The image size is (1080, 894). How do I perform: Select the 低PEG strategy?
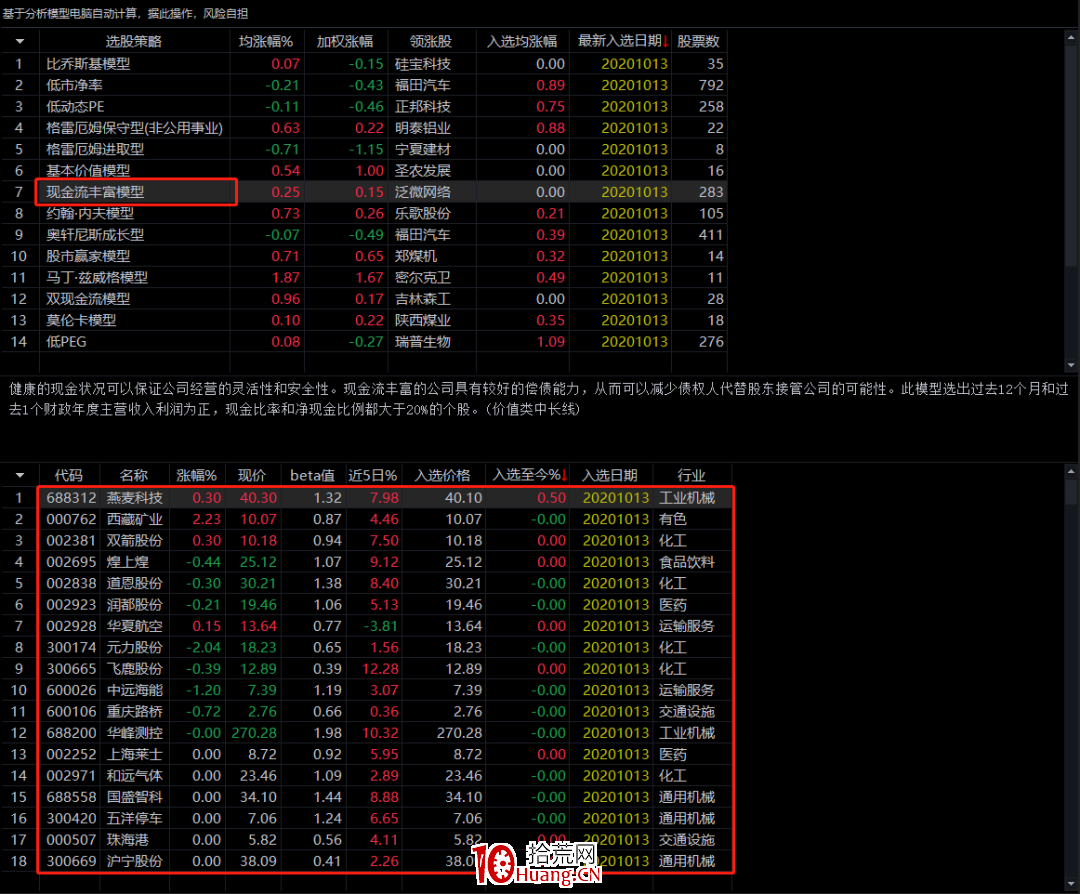pos(66,342)
